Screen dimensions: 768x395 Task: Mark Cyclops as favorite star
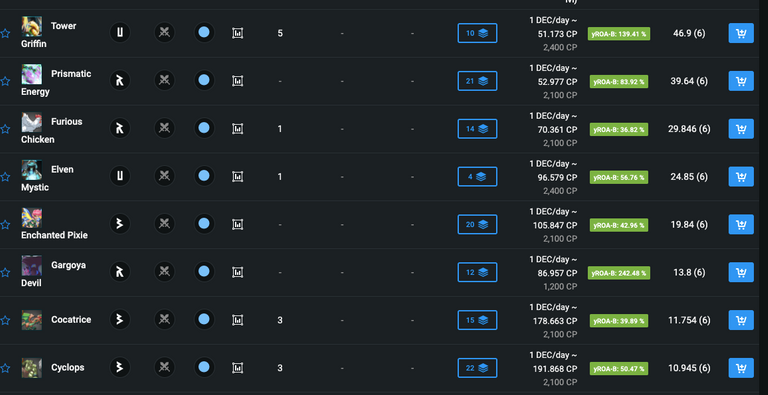(5, 368)
